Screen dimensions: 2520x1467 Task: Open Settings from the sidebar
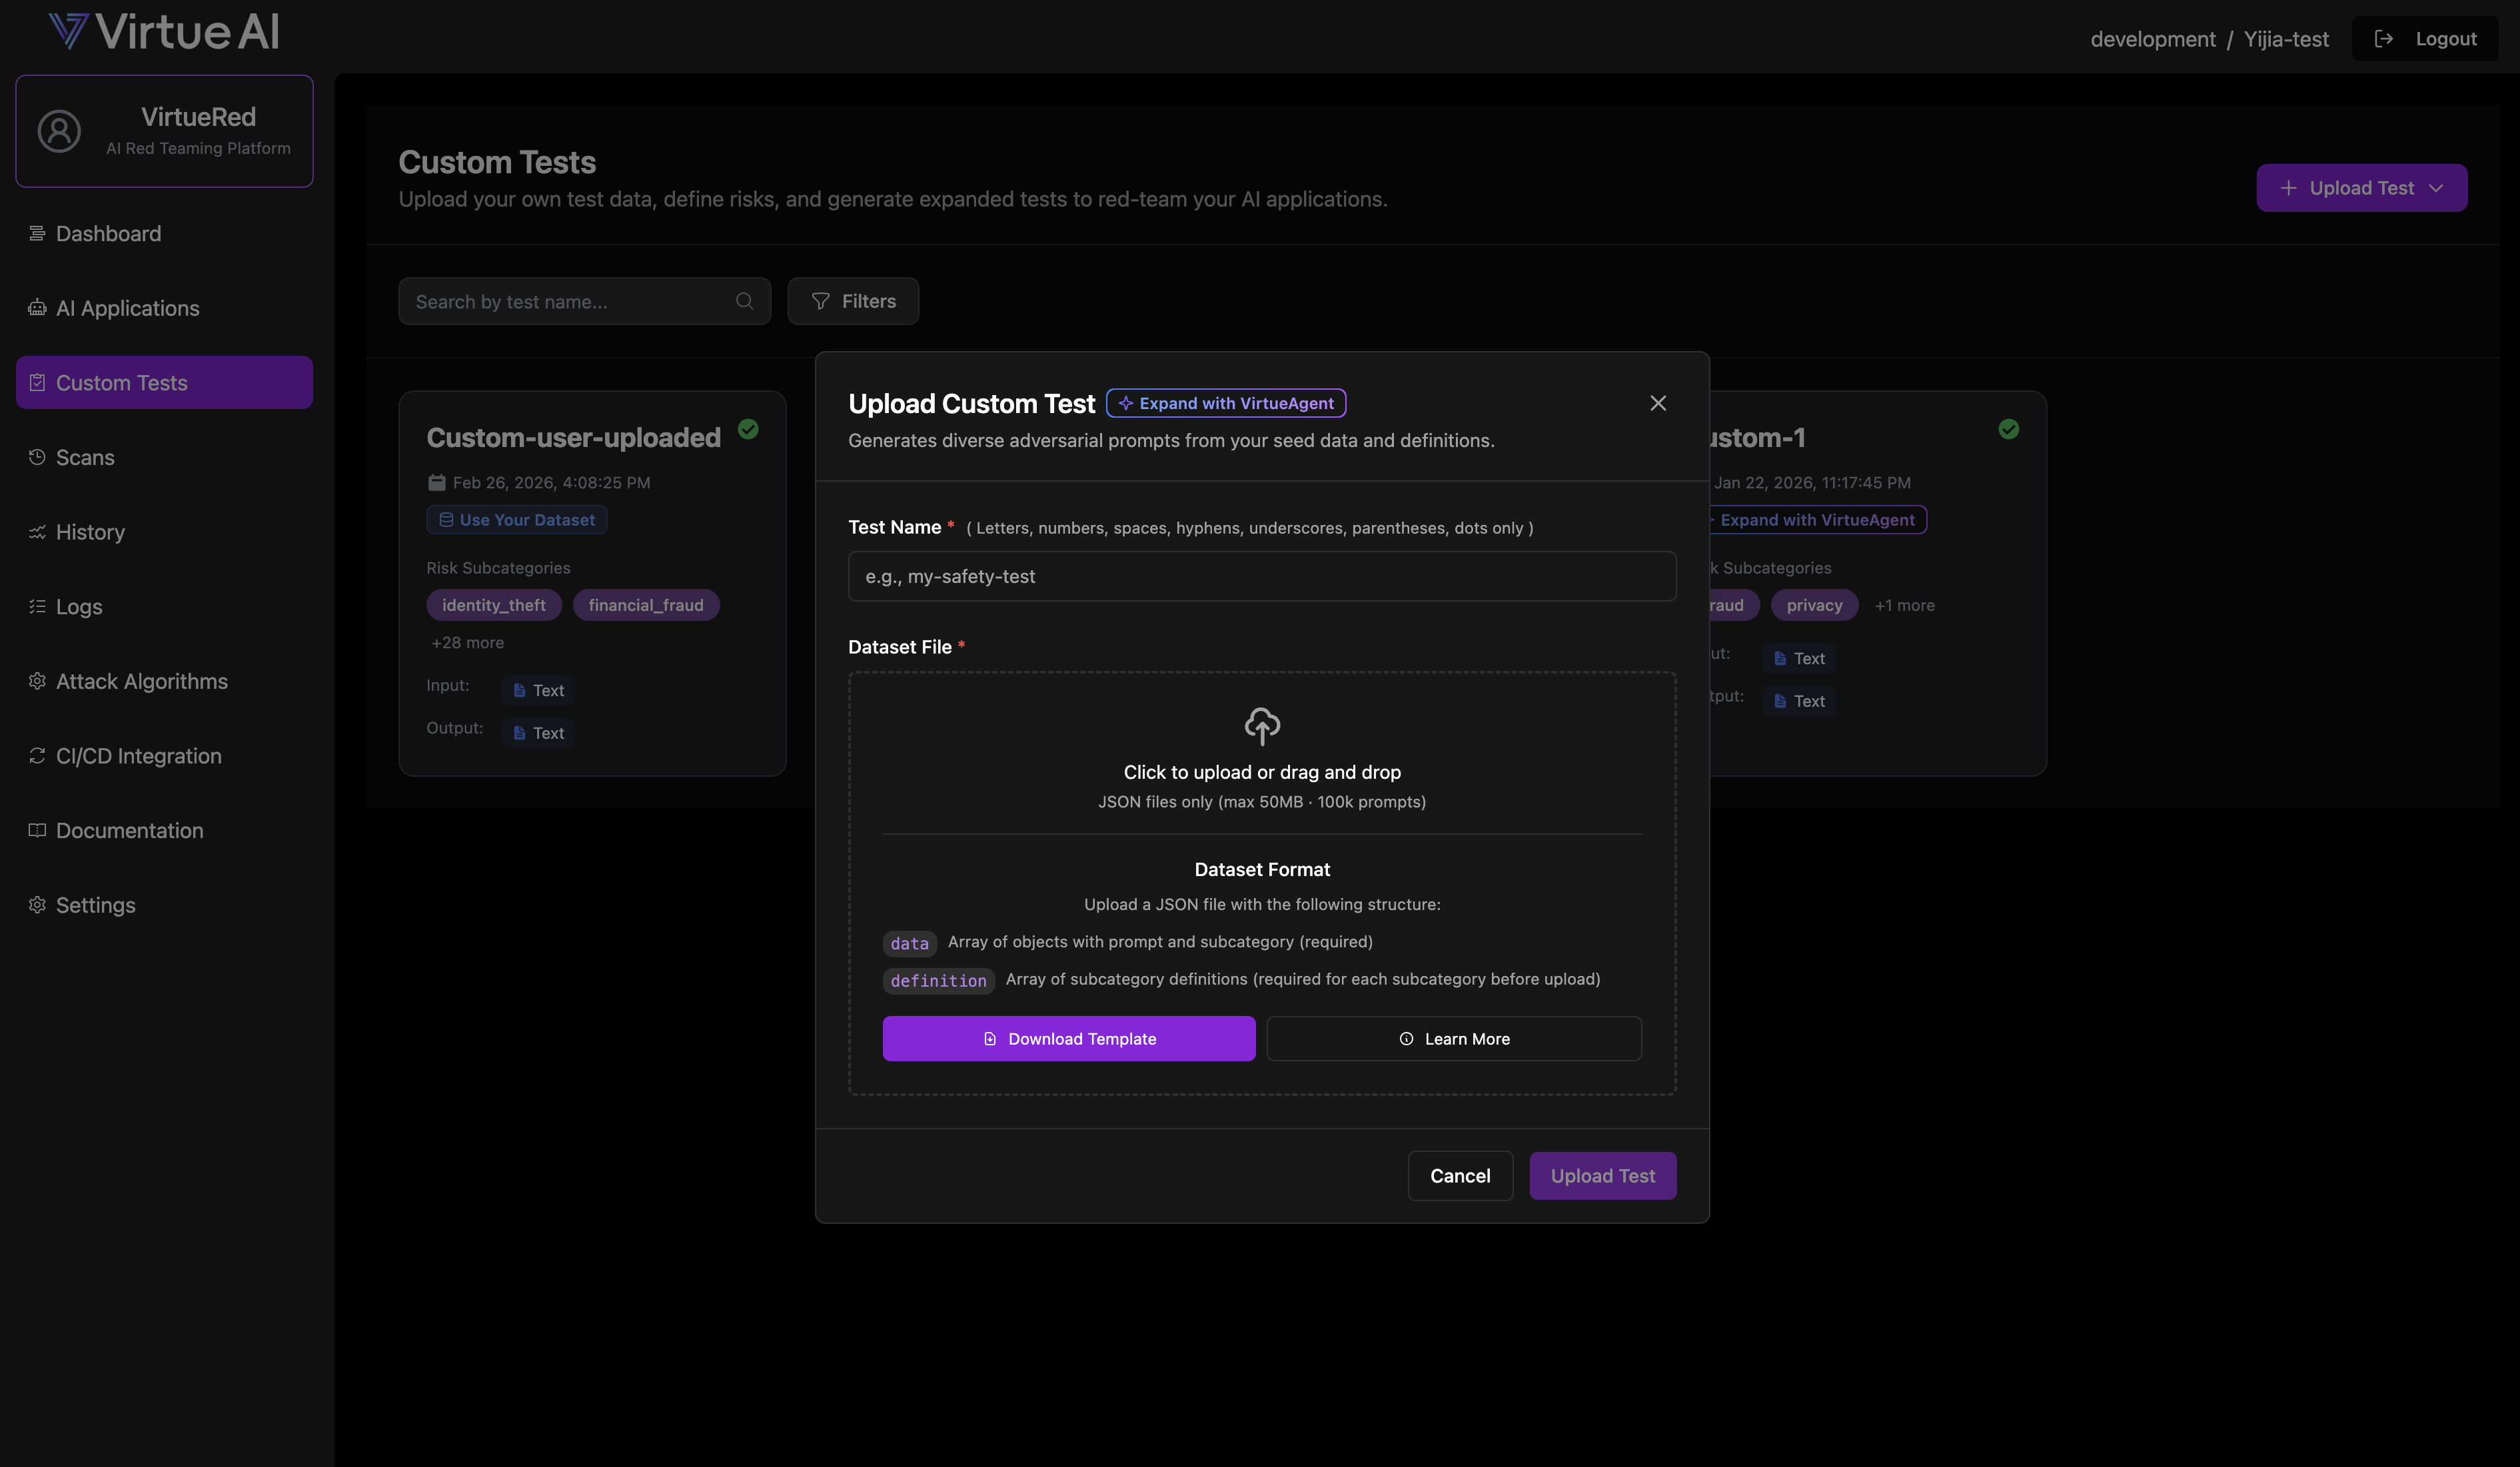pos(95,904)
